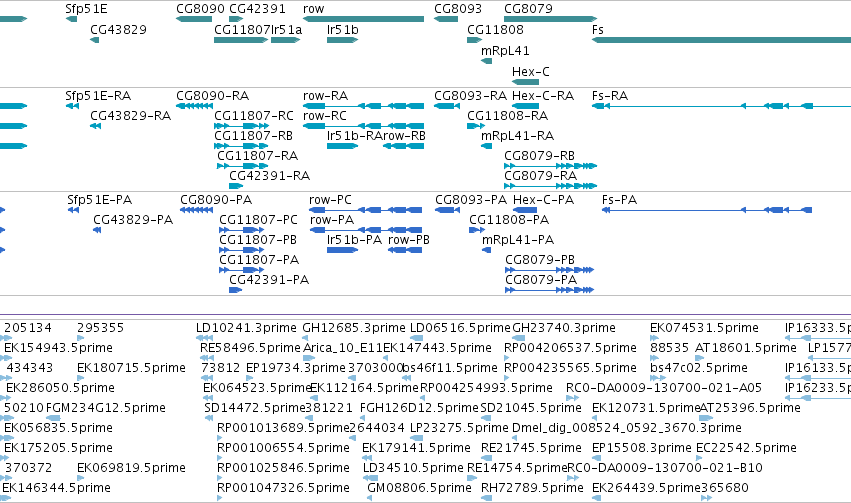Click protein CG43829-PA
This screenshot has width=851, height=503.
click(x=133, y=220)
